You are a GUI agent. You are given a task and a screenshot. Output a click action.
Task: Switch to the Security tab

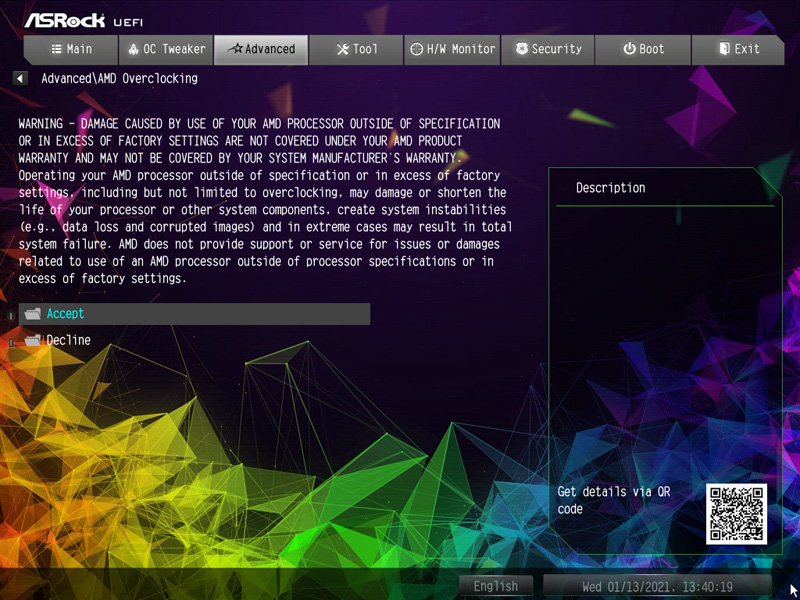547,49
